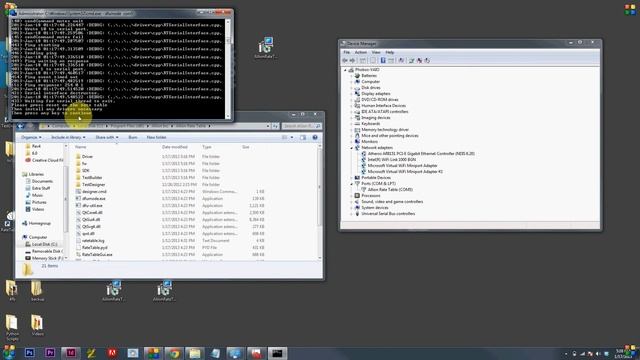Click Explorer file list vertical scrollbar

click(x=319, y=202)
